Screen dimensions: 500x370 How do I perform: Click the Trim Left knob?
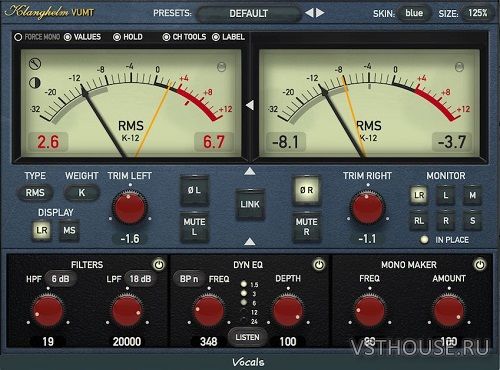click(130, 207)
